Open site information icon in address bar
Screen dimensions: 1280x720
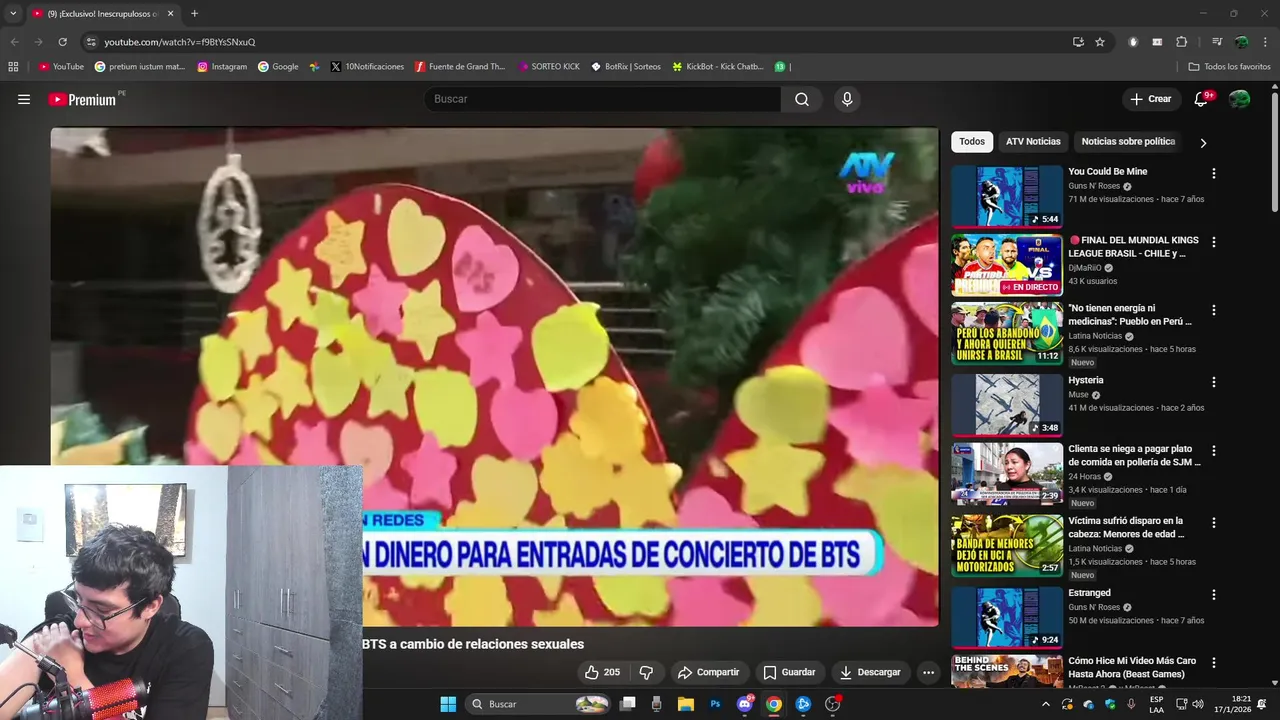91,42
